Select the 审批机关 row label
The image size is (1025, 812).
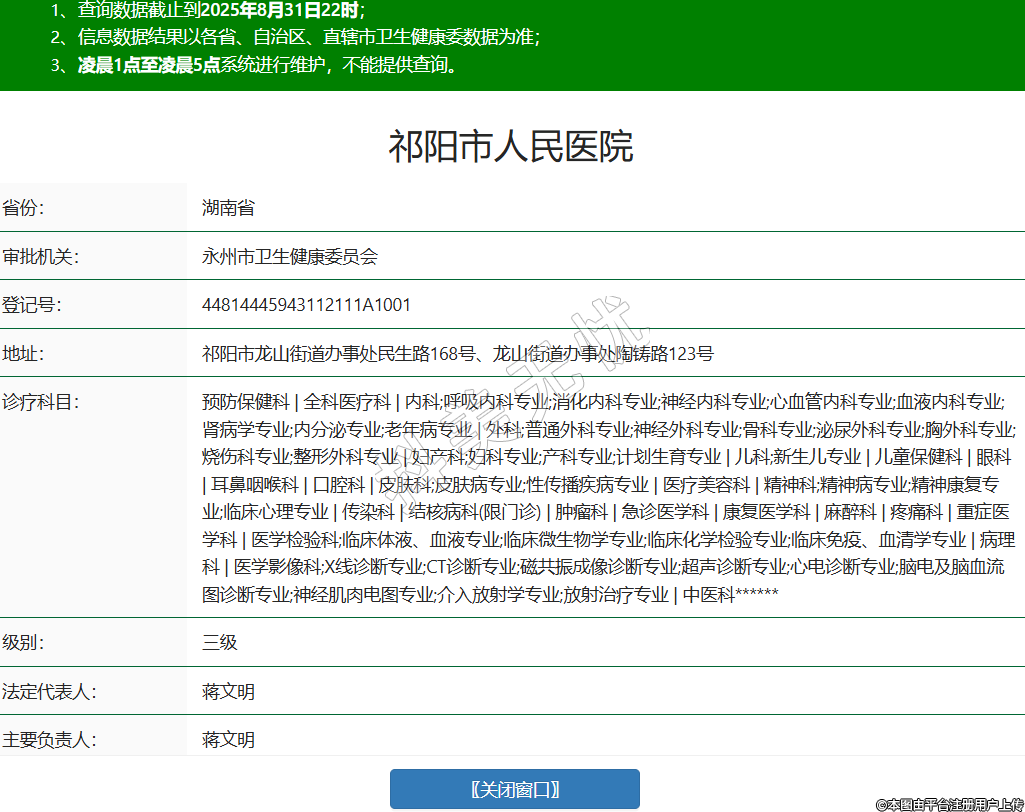40,256
